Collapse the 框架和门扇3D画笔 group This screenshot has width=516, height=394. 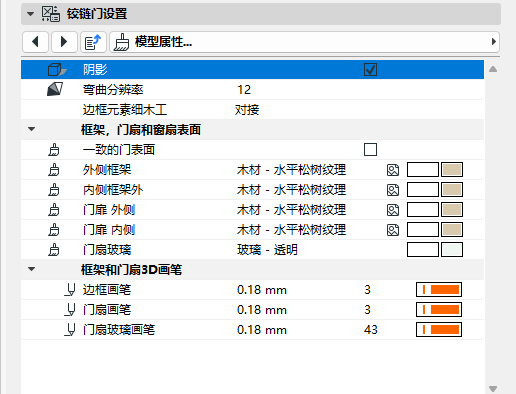coord(32,269)
